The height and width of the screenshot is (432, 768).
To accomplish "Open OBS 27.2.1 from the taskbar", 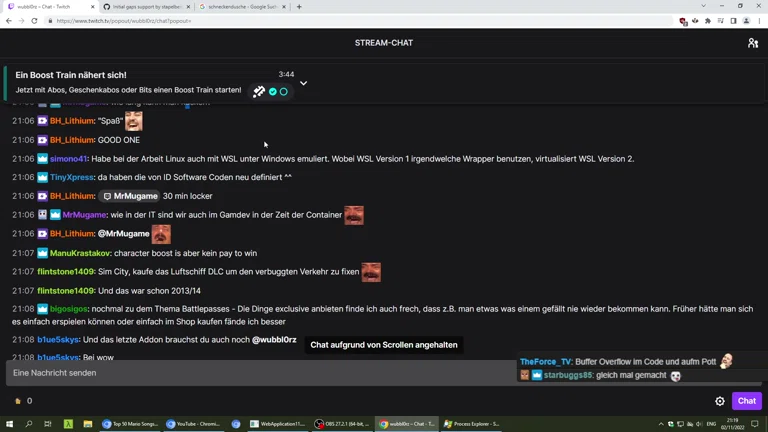I will point(342,424).
